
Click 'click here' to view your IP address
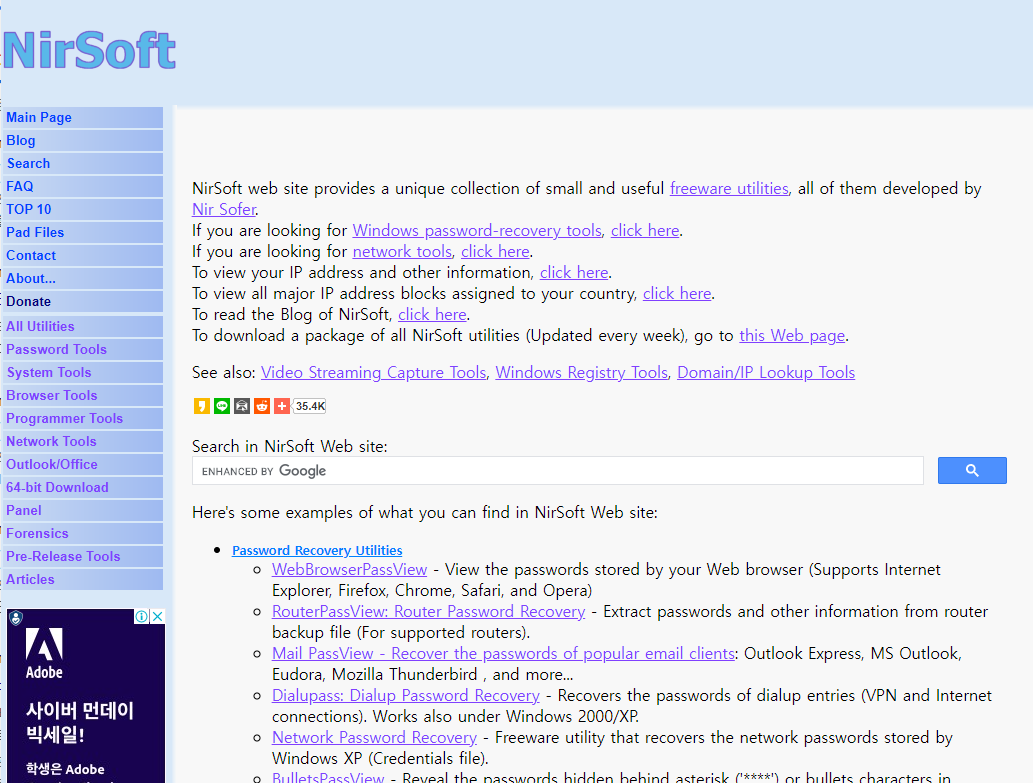[x=574, y=273]
